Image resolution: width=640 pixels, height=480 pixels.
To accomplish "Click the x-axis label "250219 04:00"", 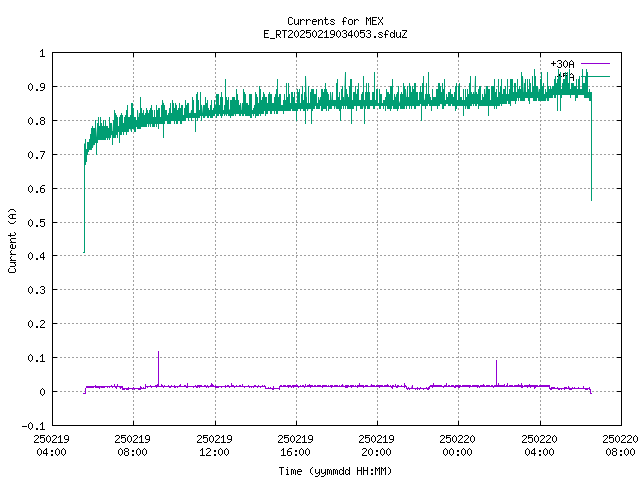I will pos(51,445).
